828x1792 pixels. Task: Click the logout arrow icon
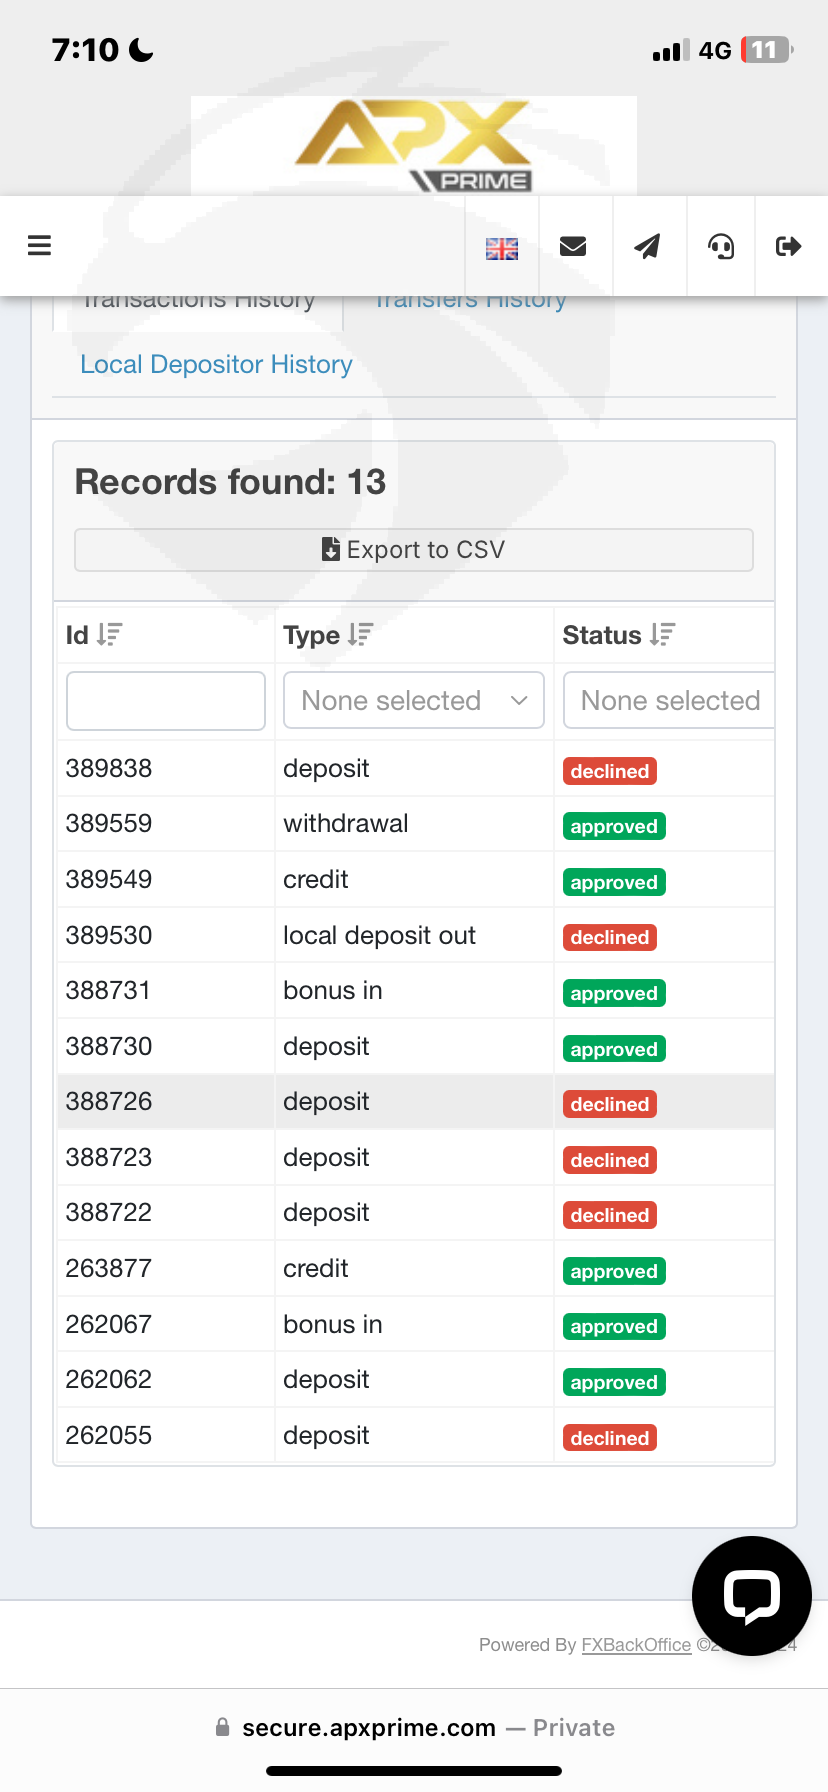[788, 246]
